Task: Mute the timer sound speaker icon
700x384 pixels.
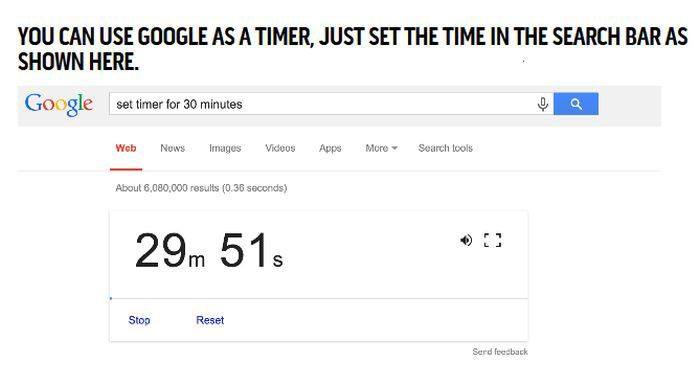Action: point(466,240)
